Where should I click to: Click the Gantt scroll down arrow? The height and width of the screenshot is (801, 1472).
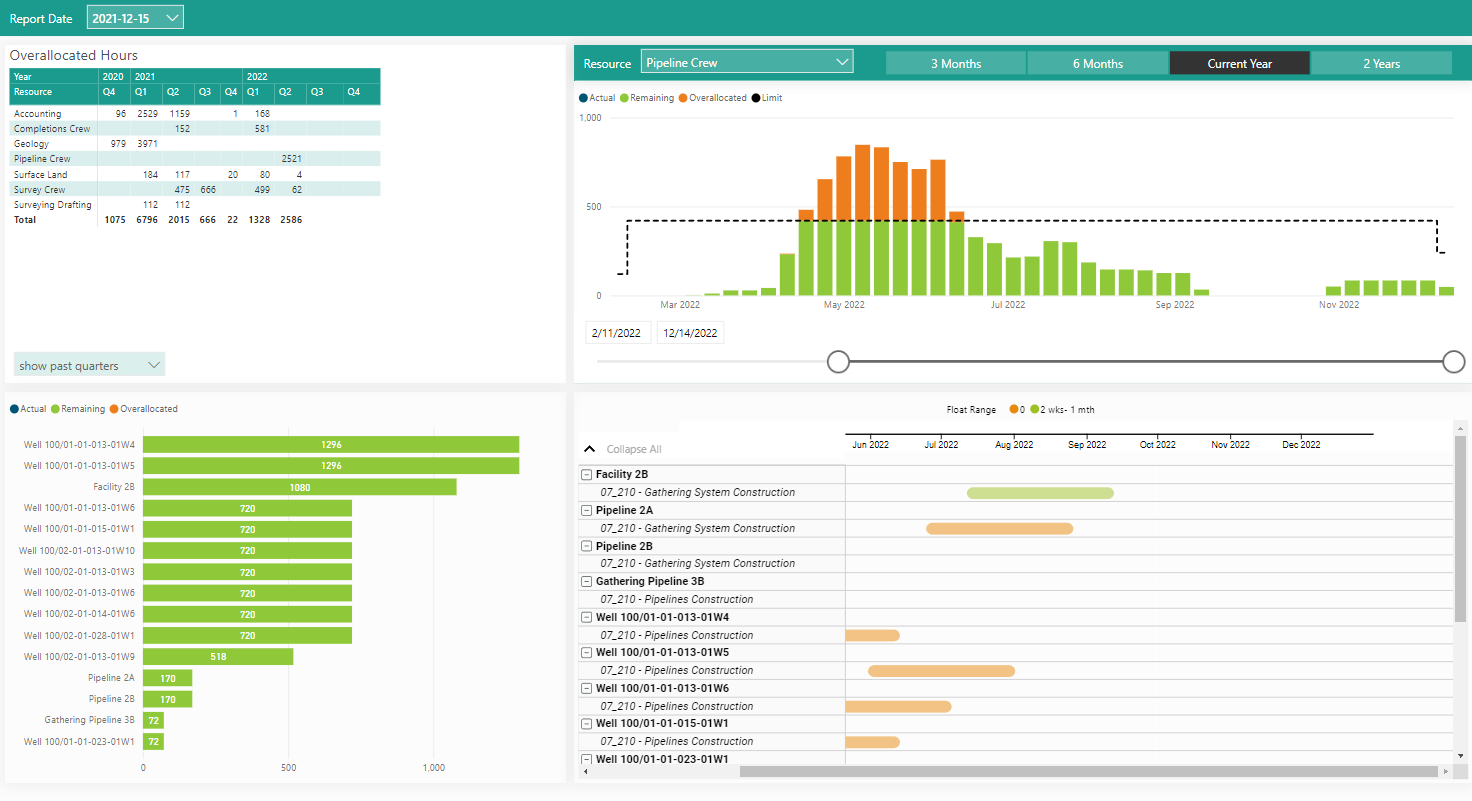pyautogui.click(x=1460, y=755)
